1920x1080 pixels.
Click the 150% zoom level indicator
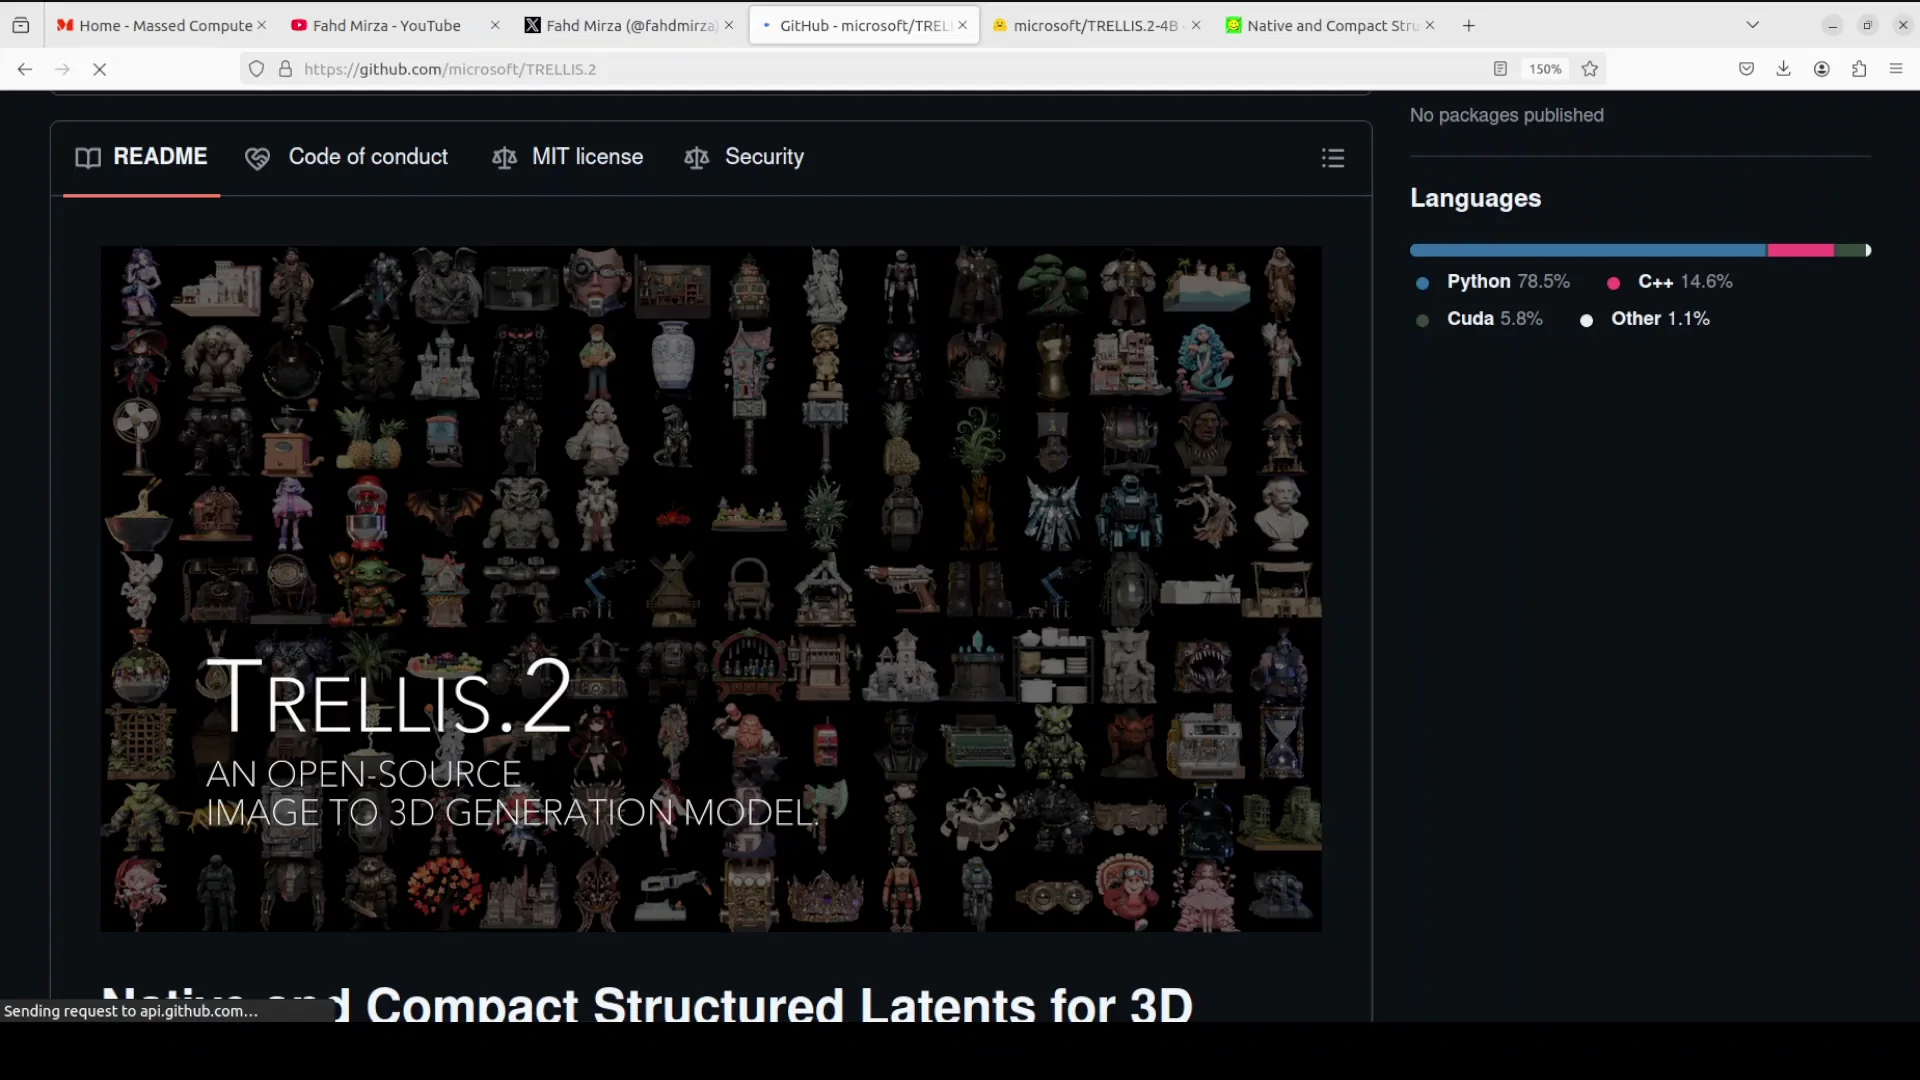1544,69
